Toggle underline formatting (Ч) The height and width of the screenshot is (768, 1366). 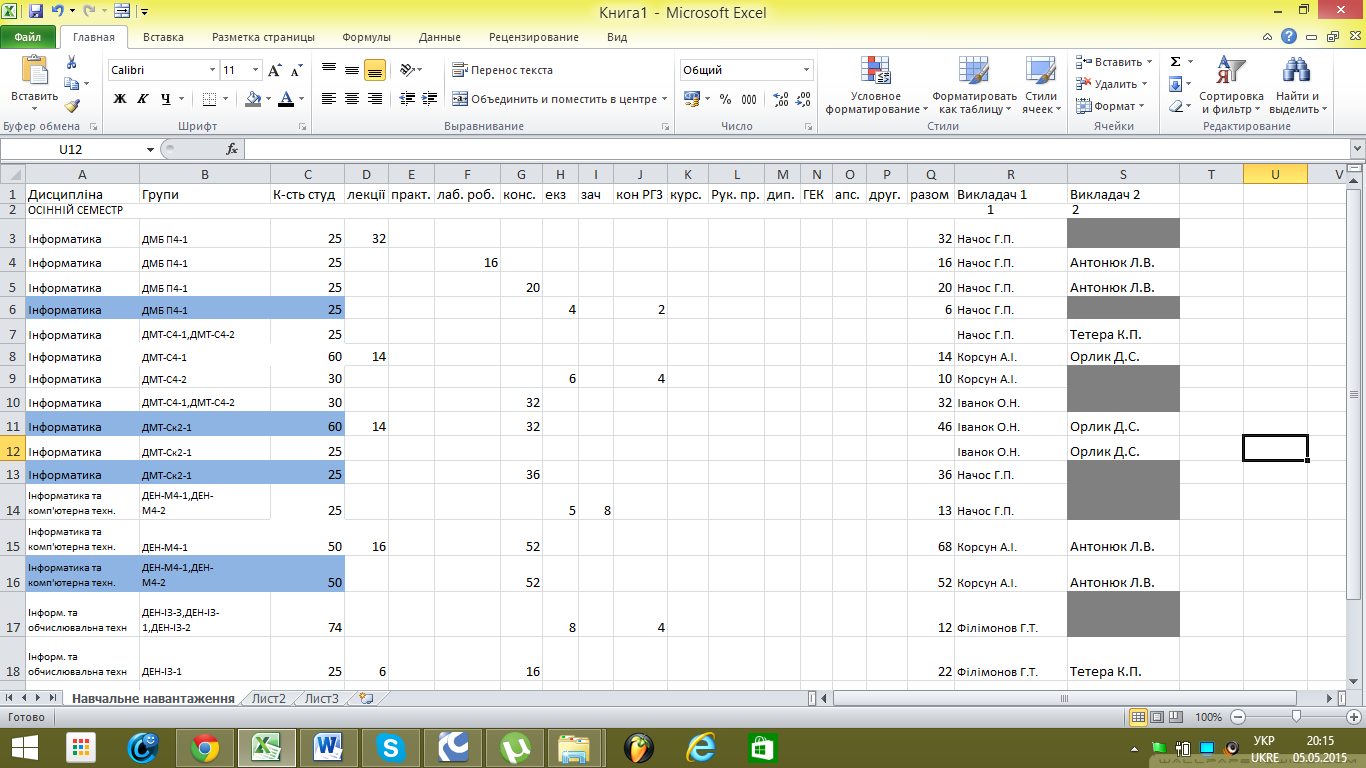tap(165, 99)
